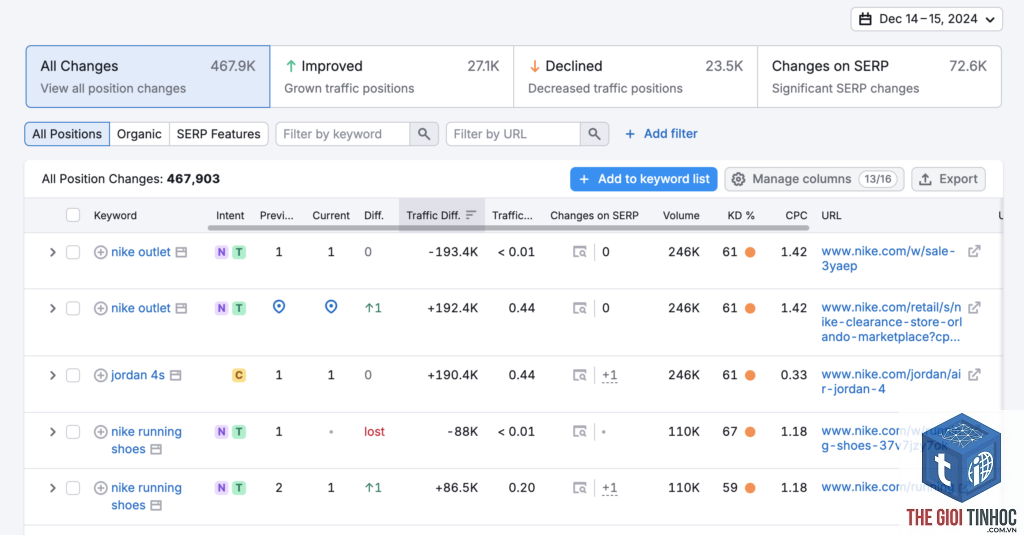Open nike clearance store orlando URL link
The height and width of the screenshot is (535, 1024).
(x=891, y=322)
